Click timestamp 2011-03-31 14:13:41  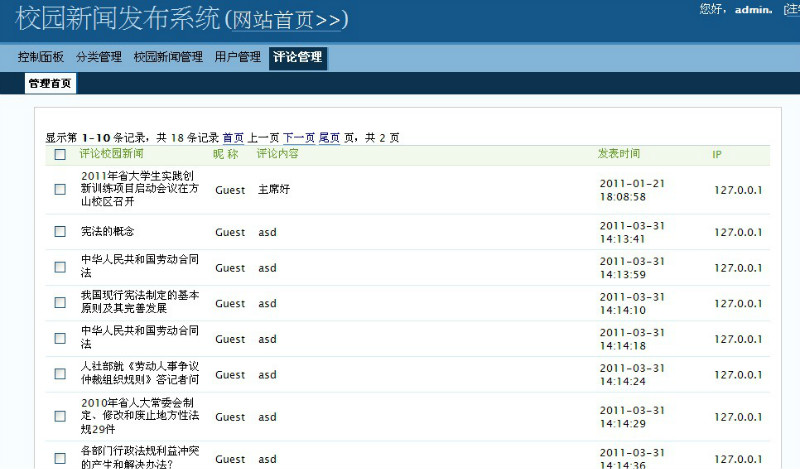[x=632, y=232]
